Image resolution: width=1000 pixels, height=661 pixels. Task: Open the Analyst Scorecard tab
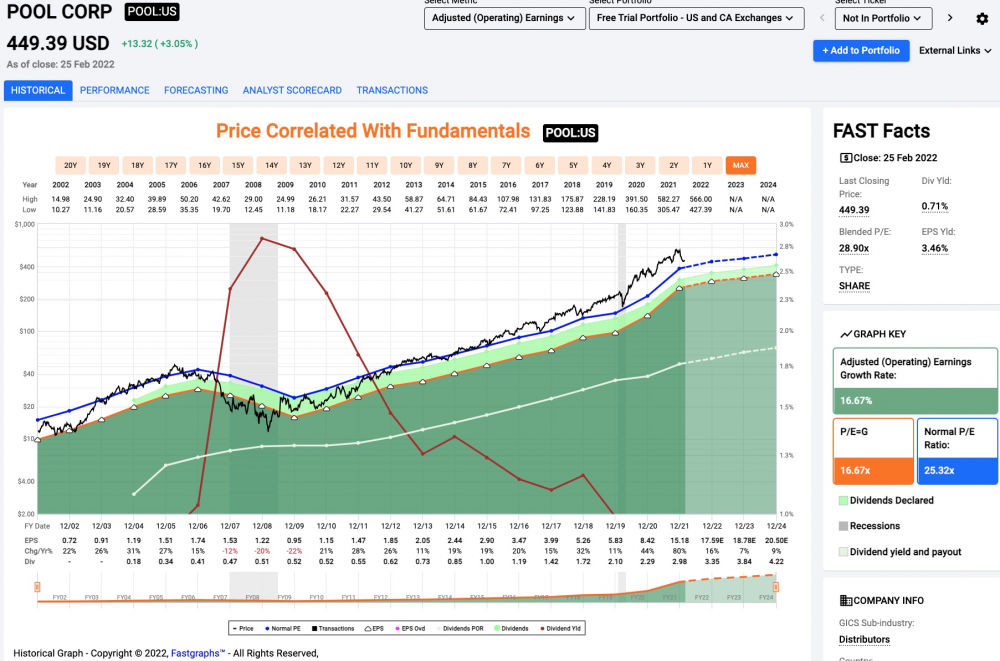point(292,91)
